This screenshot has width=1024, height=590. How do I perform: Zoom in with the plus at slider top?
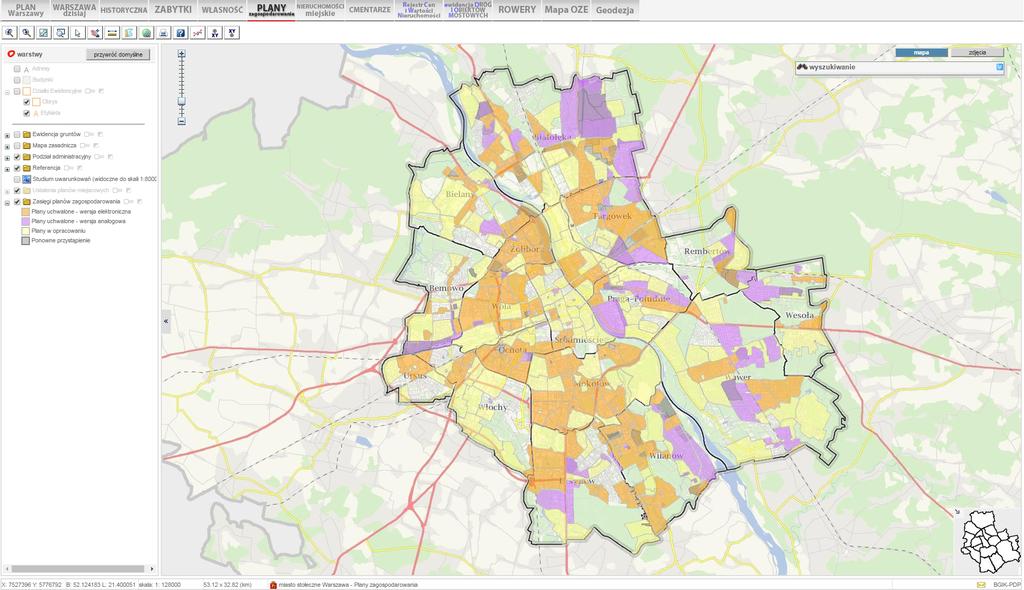(x=182, y=54)
